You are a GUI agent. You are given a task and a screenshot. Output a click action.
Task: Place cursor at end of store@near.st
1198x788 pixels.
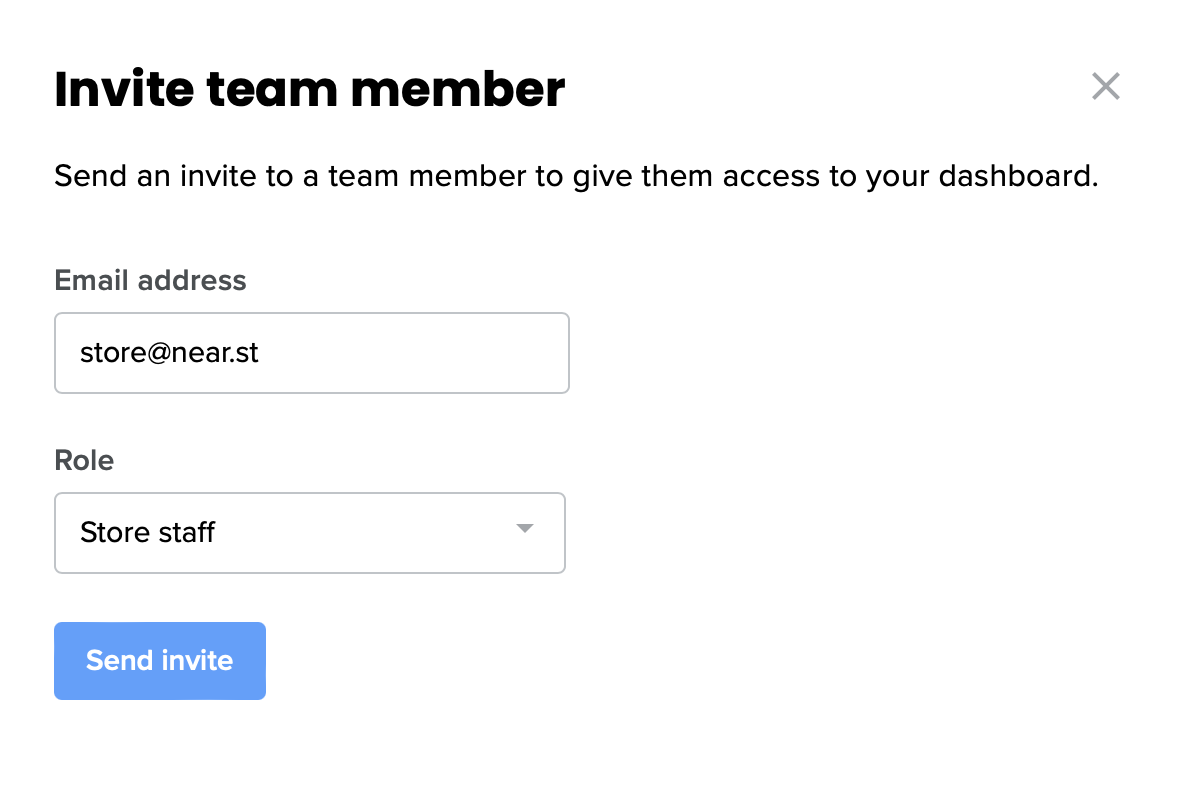click(x=261, y=353)
